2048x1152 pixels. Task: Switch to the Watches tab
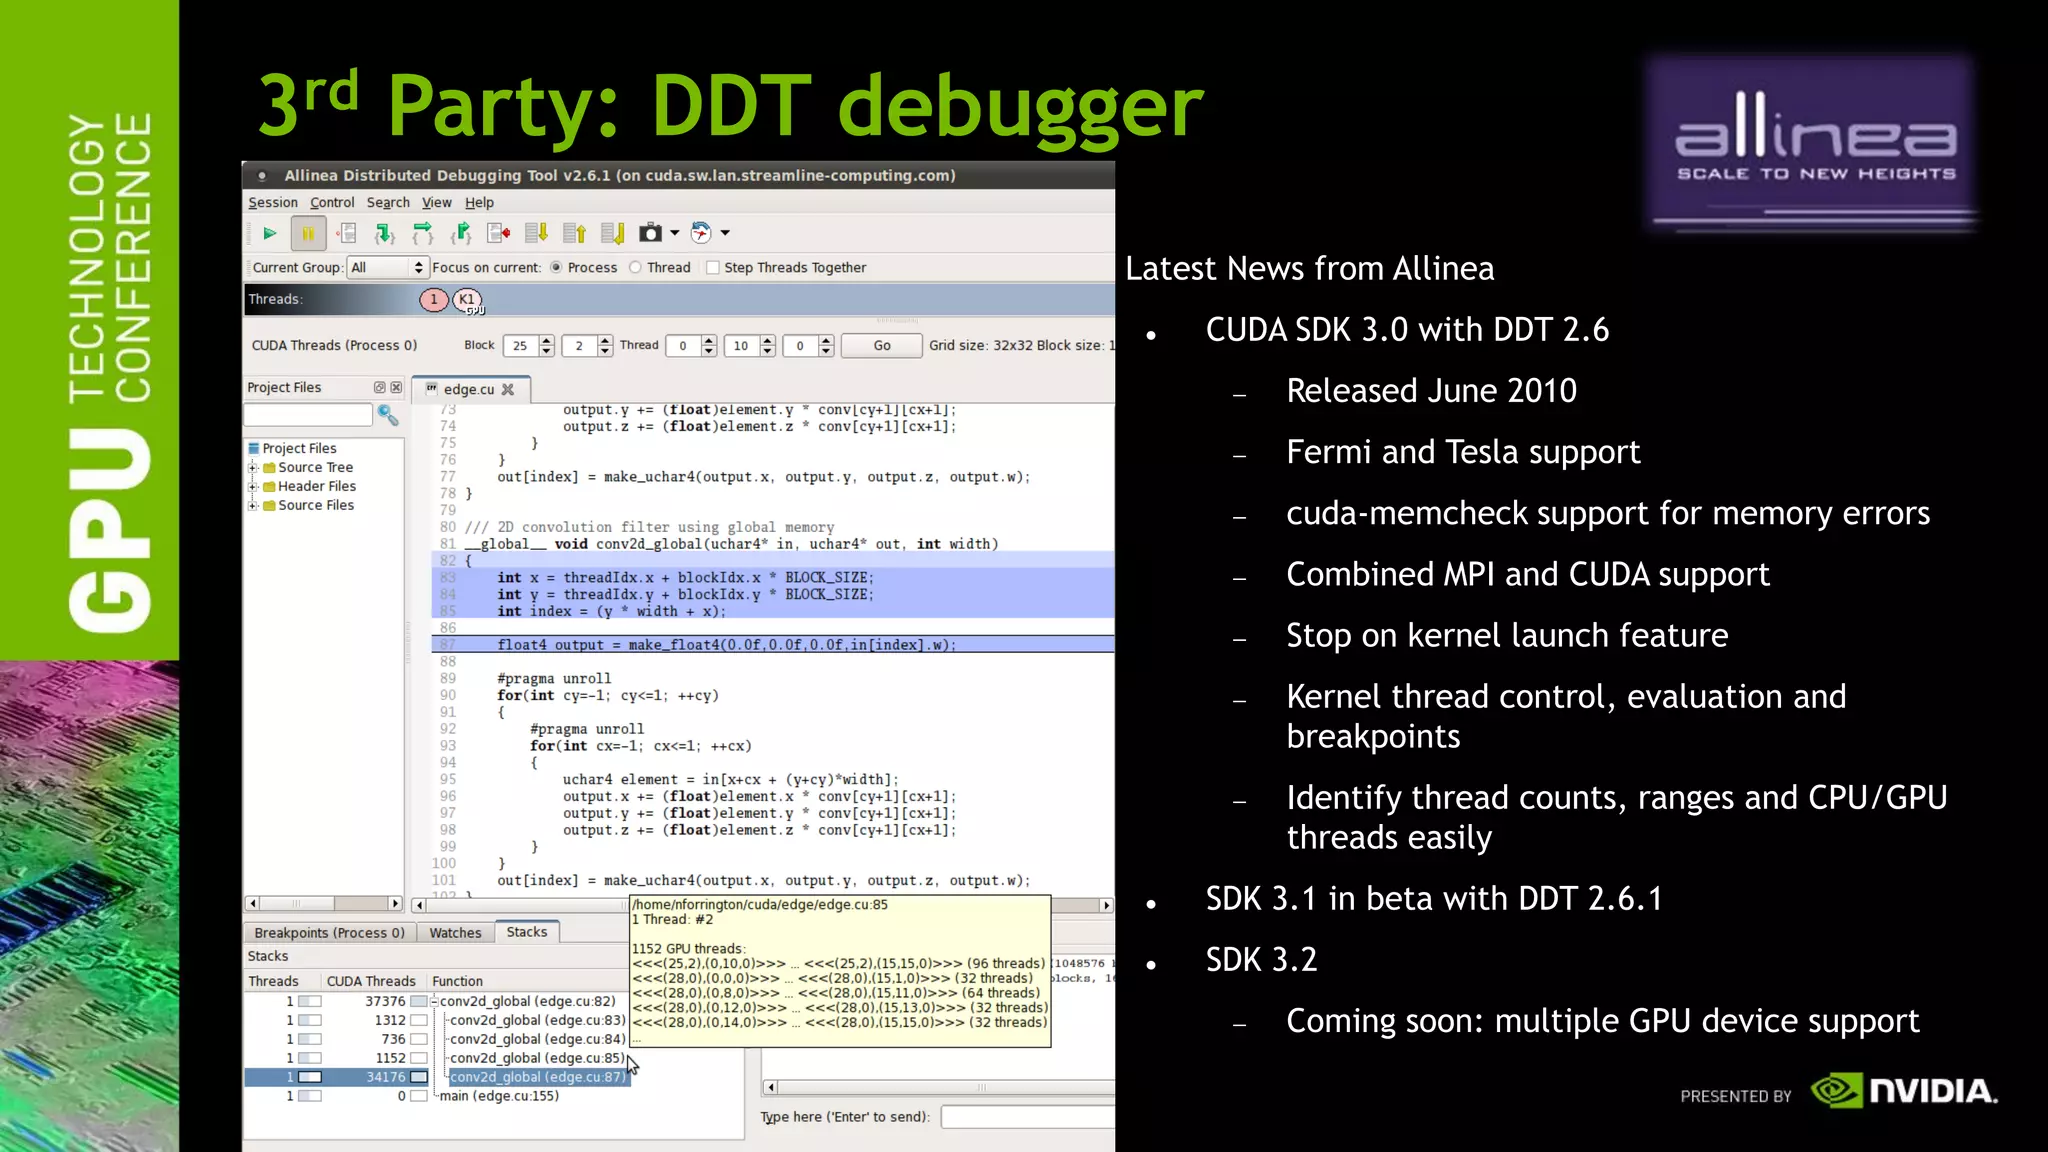point(455,933)
